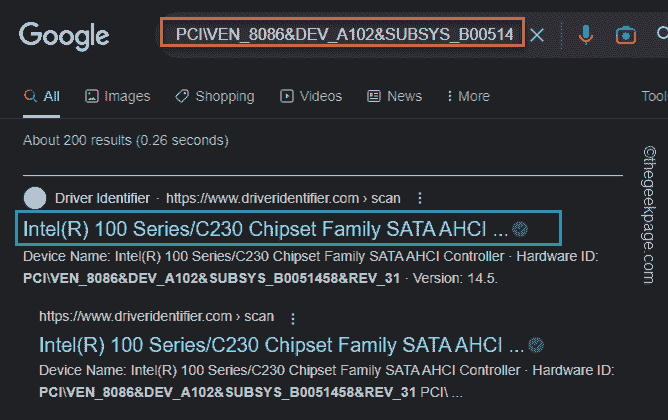The image size is (668, 420).
Task: Click the Google logo
Action: click(x=66, y=37)
